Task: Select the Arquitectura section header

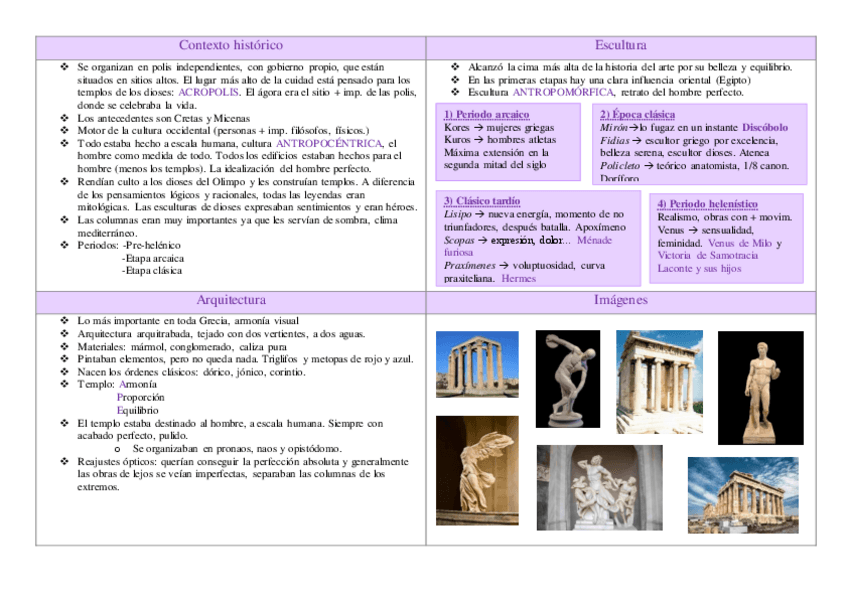Action: tap(231, 299)
